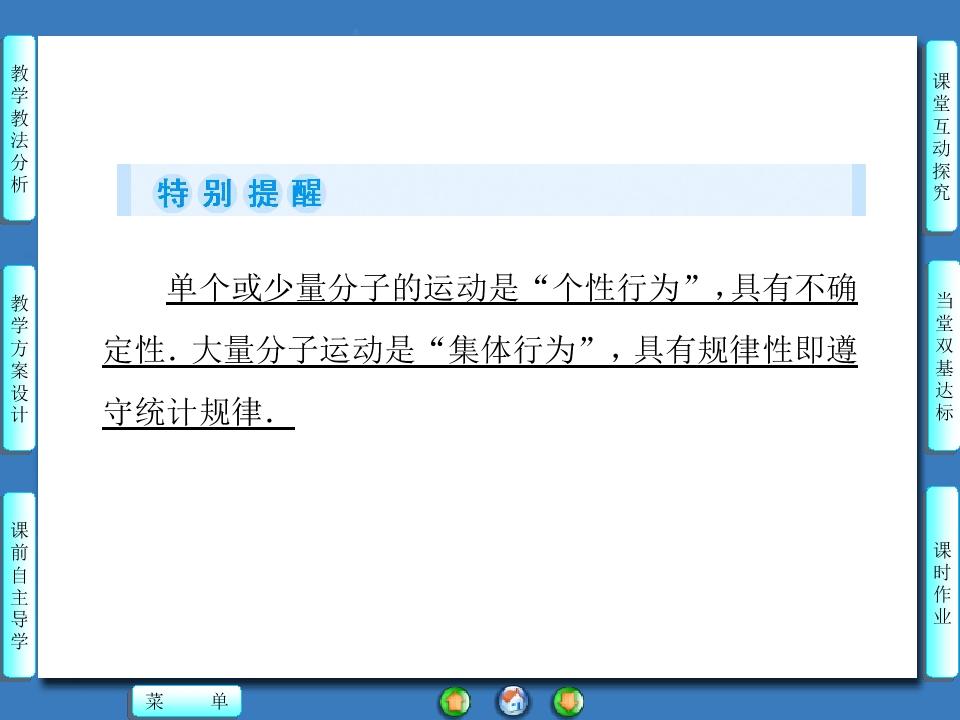Open the 菜单 menu button

pos(187,702)
